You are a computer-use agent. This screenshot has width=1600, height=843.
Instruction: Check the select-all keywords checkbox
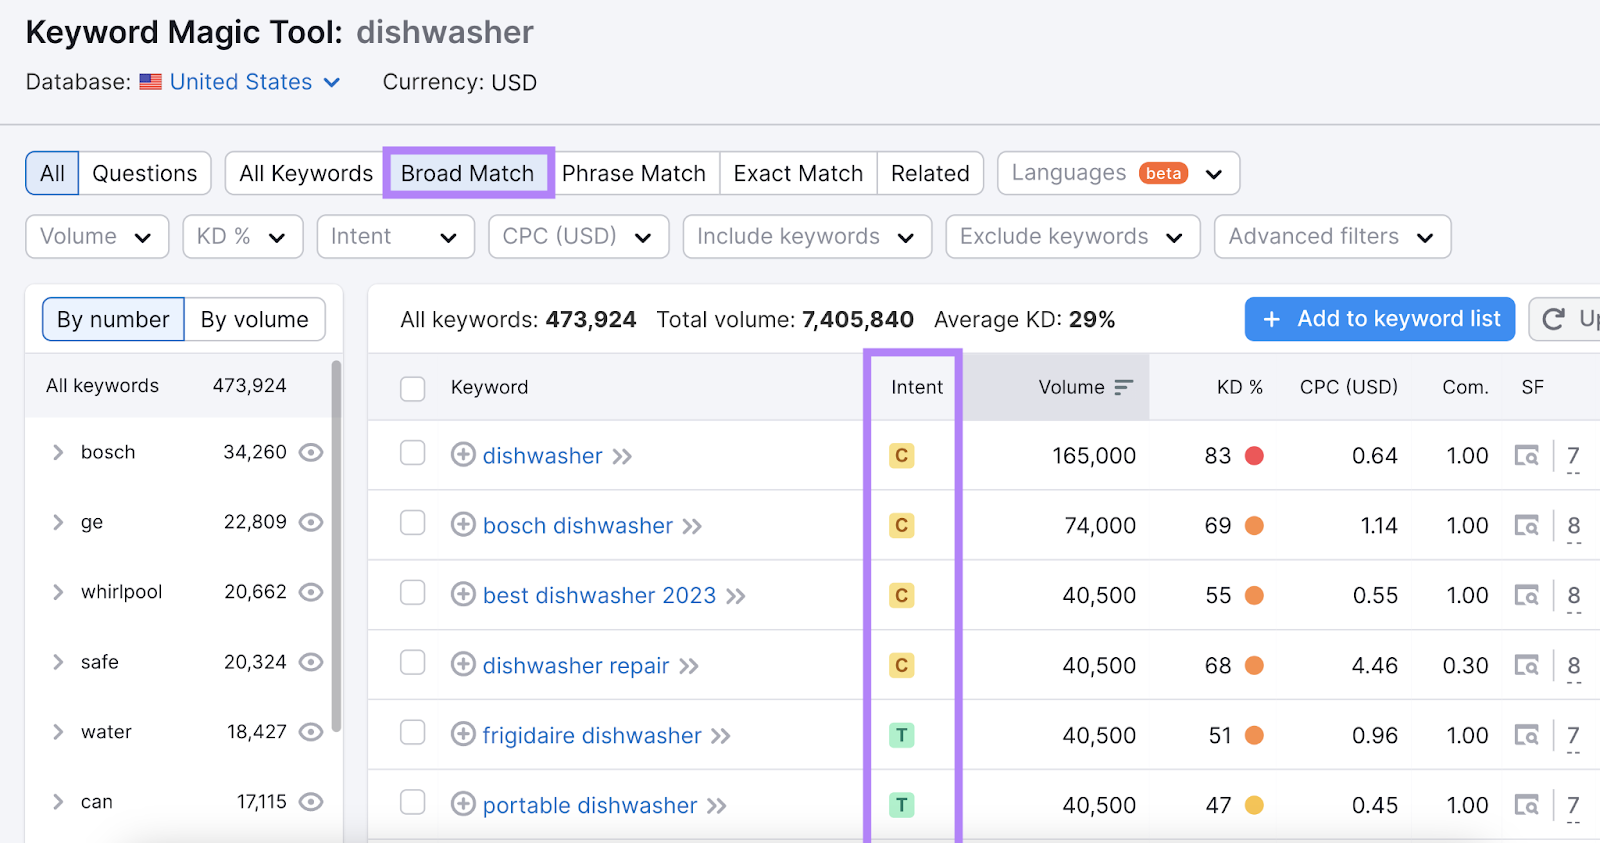413,388
